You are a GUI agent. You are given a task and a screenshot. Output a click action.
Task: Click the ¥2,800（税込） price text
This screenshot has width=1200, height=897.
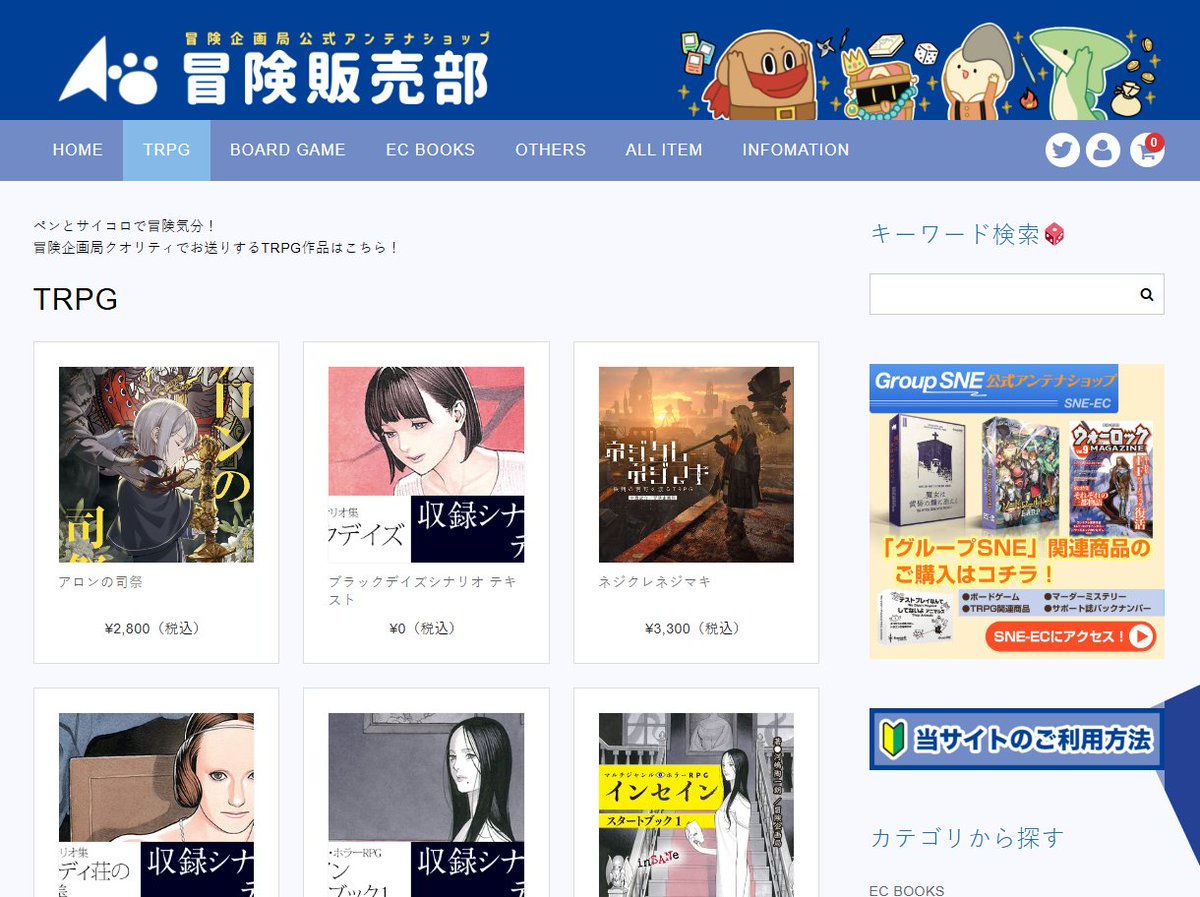coord(156,629)
